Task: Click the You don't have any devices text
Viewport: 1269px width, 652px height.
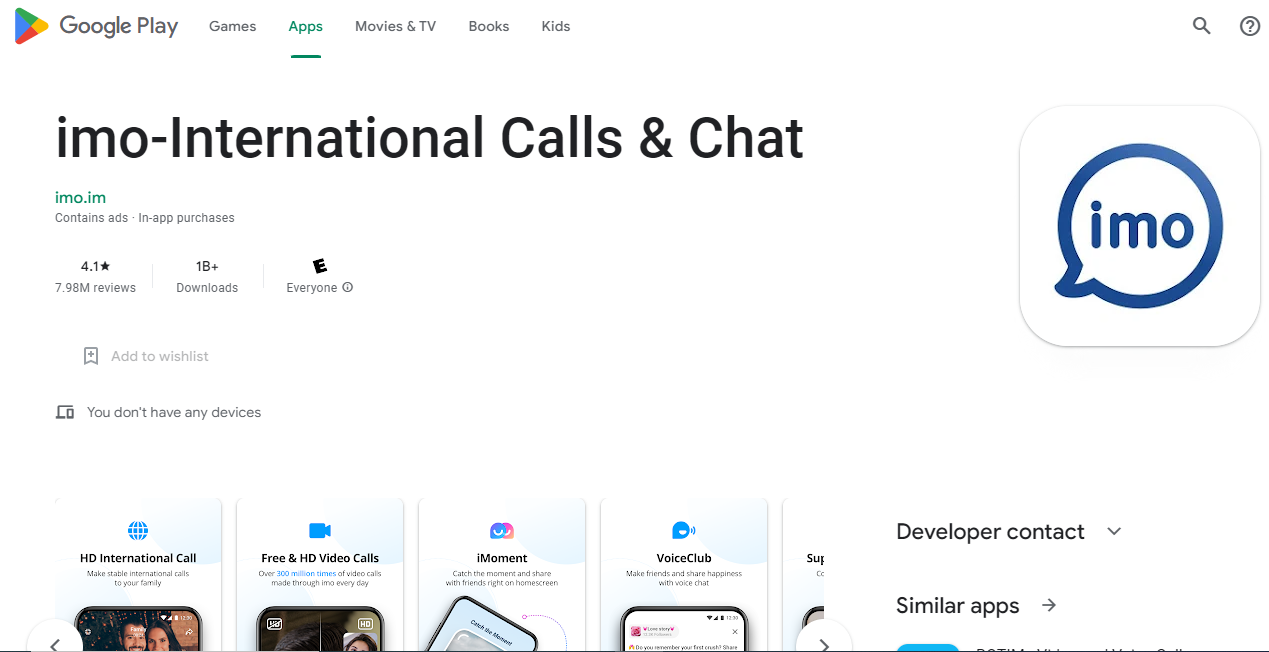Action: tap(174, 412)
